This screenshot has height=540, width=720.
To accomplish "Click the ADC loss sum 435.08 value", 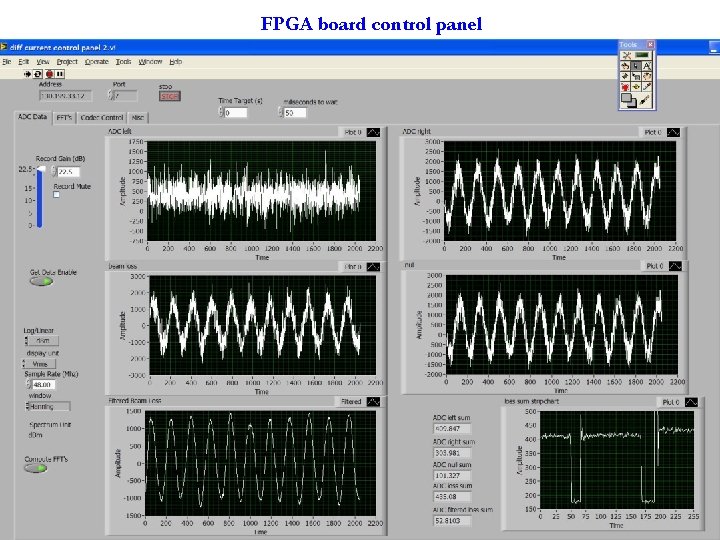I will [x=452, y=497].
